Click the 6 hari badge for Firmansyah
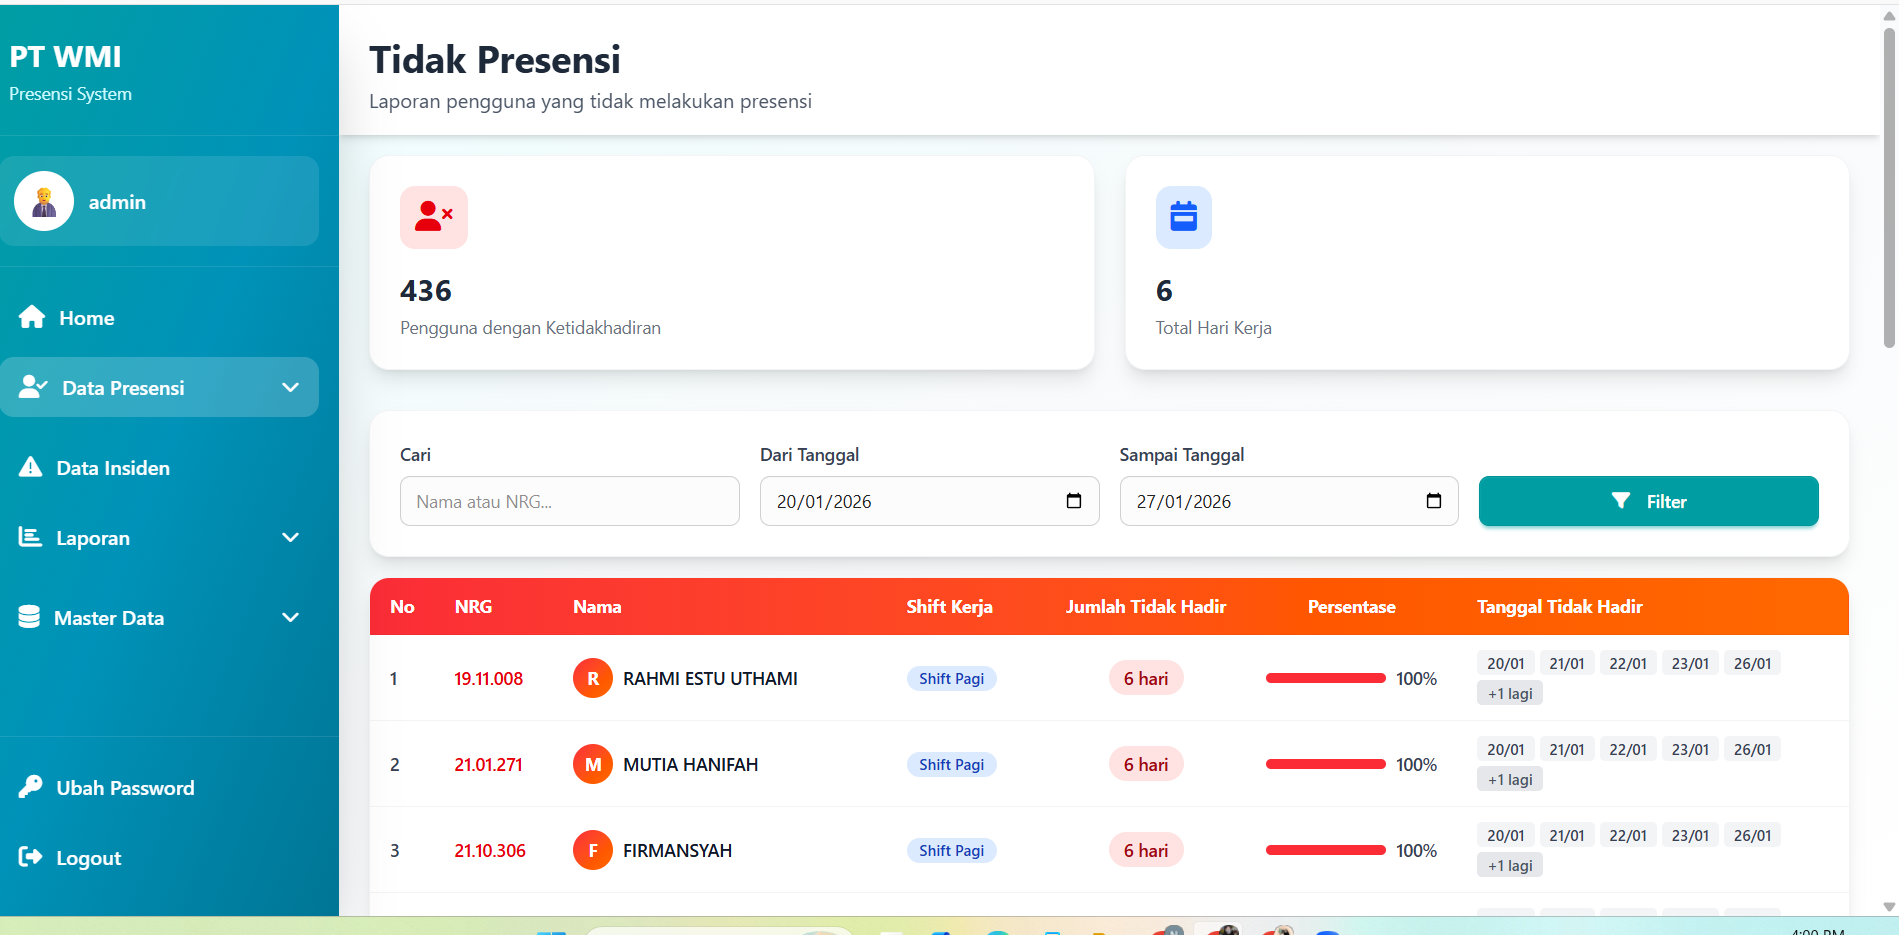The height and width of the screenshot is (935, 1899). [1145, 851]
